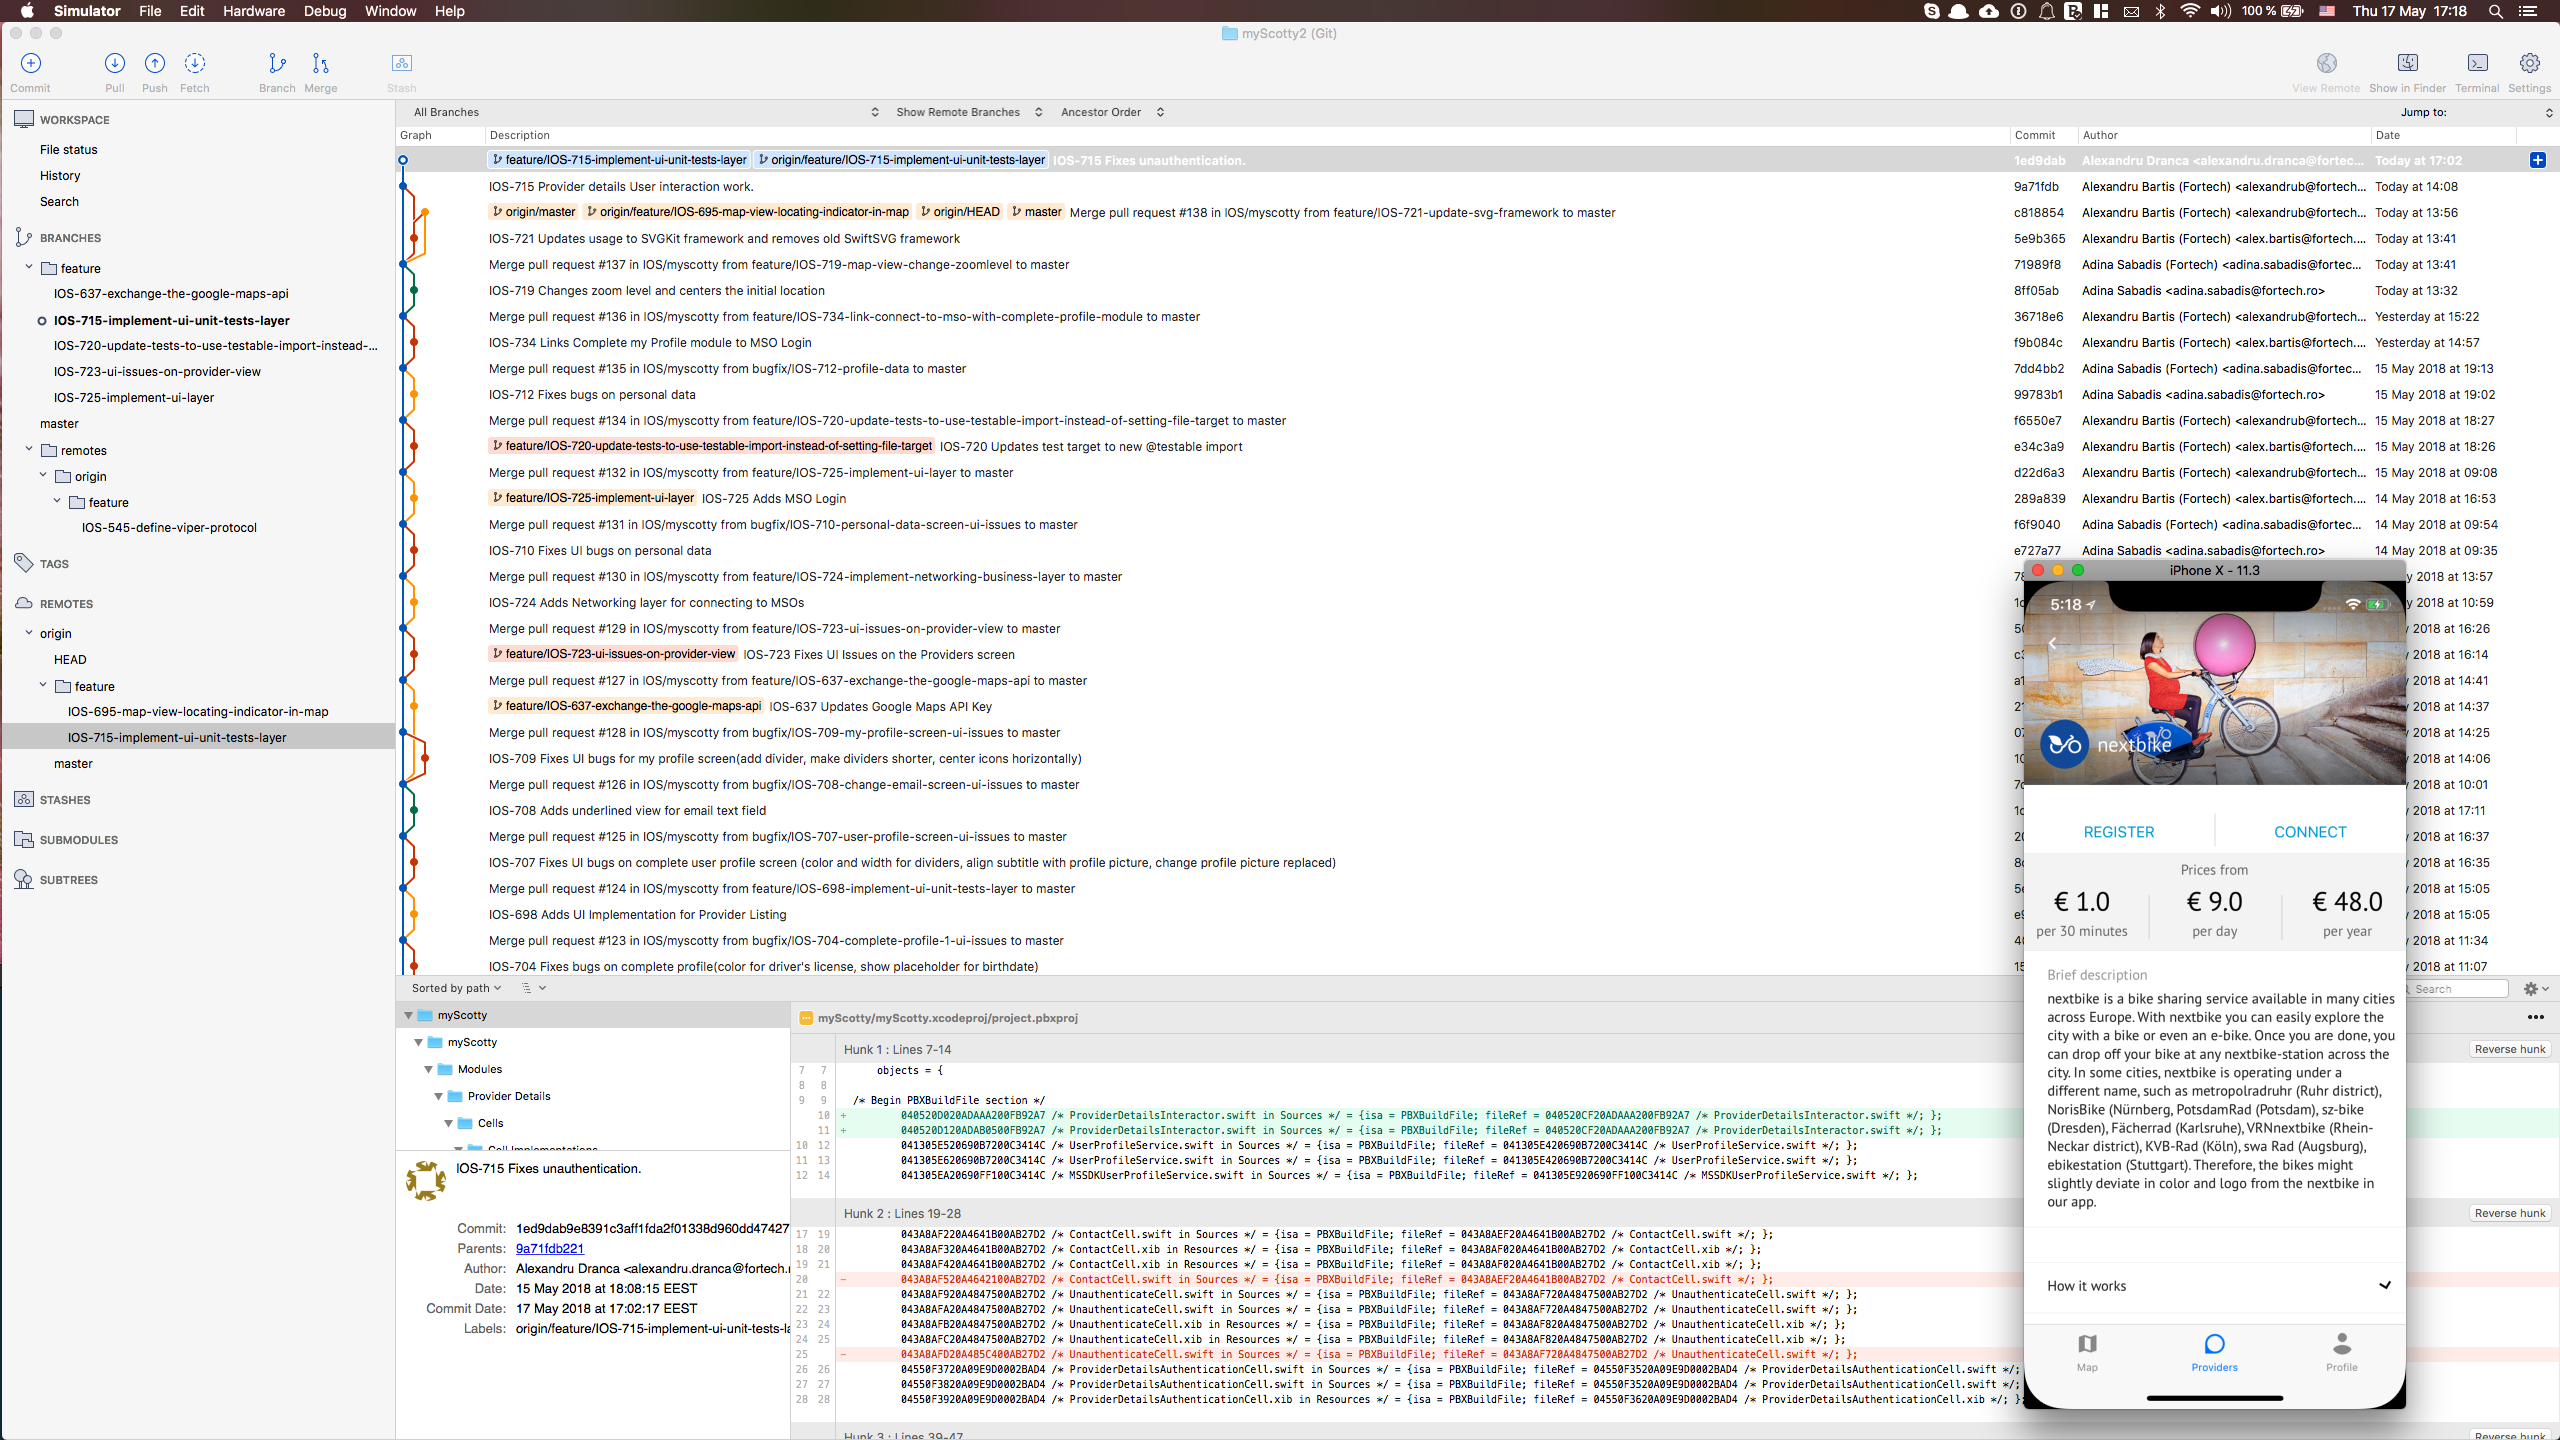Tap REGISTER in the simulator
This screenshot has width=2560, height=1440.
pyautogui.click(x=2119, y=832)
